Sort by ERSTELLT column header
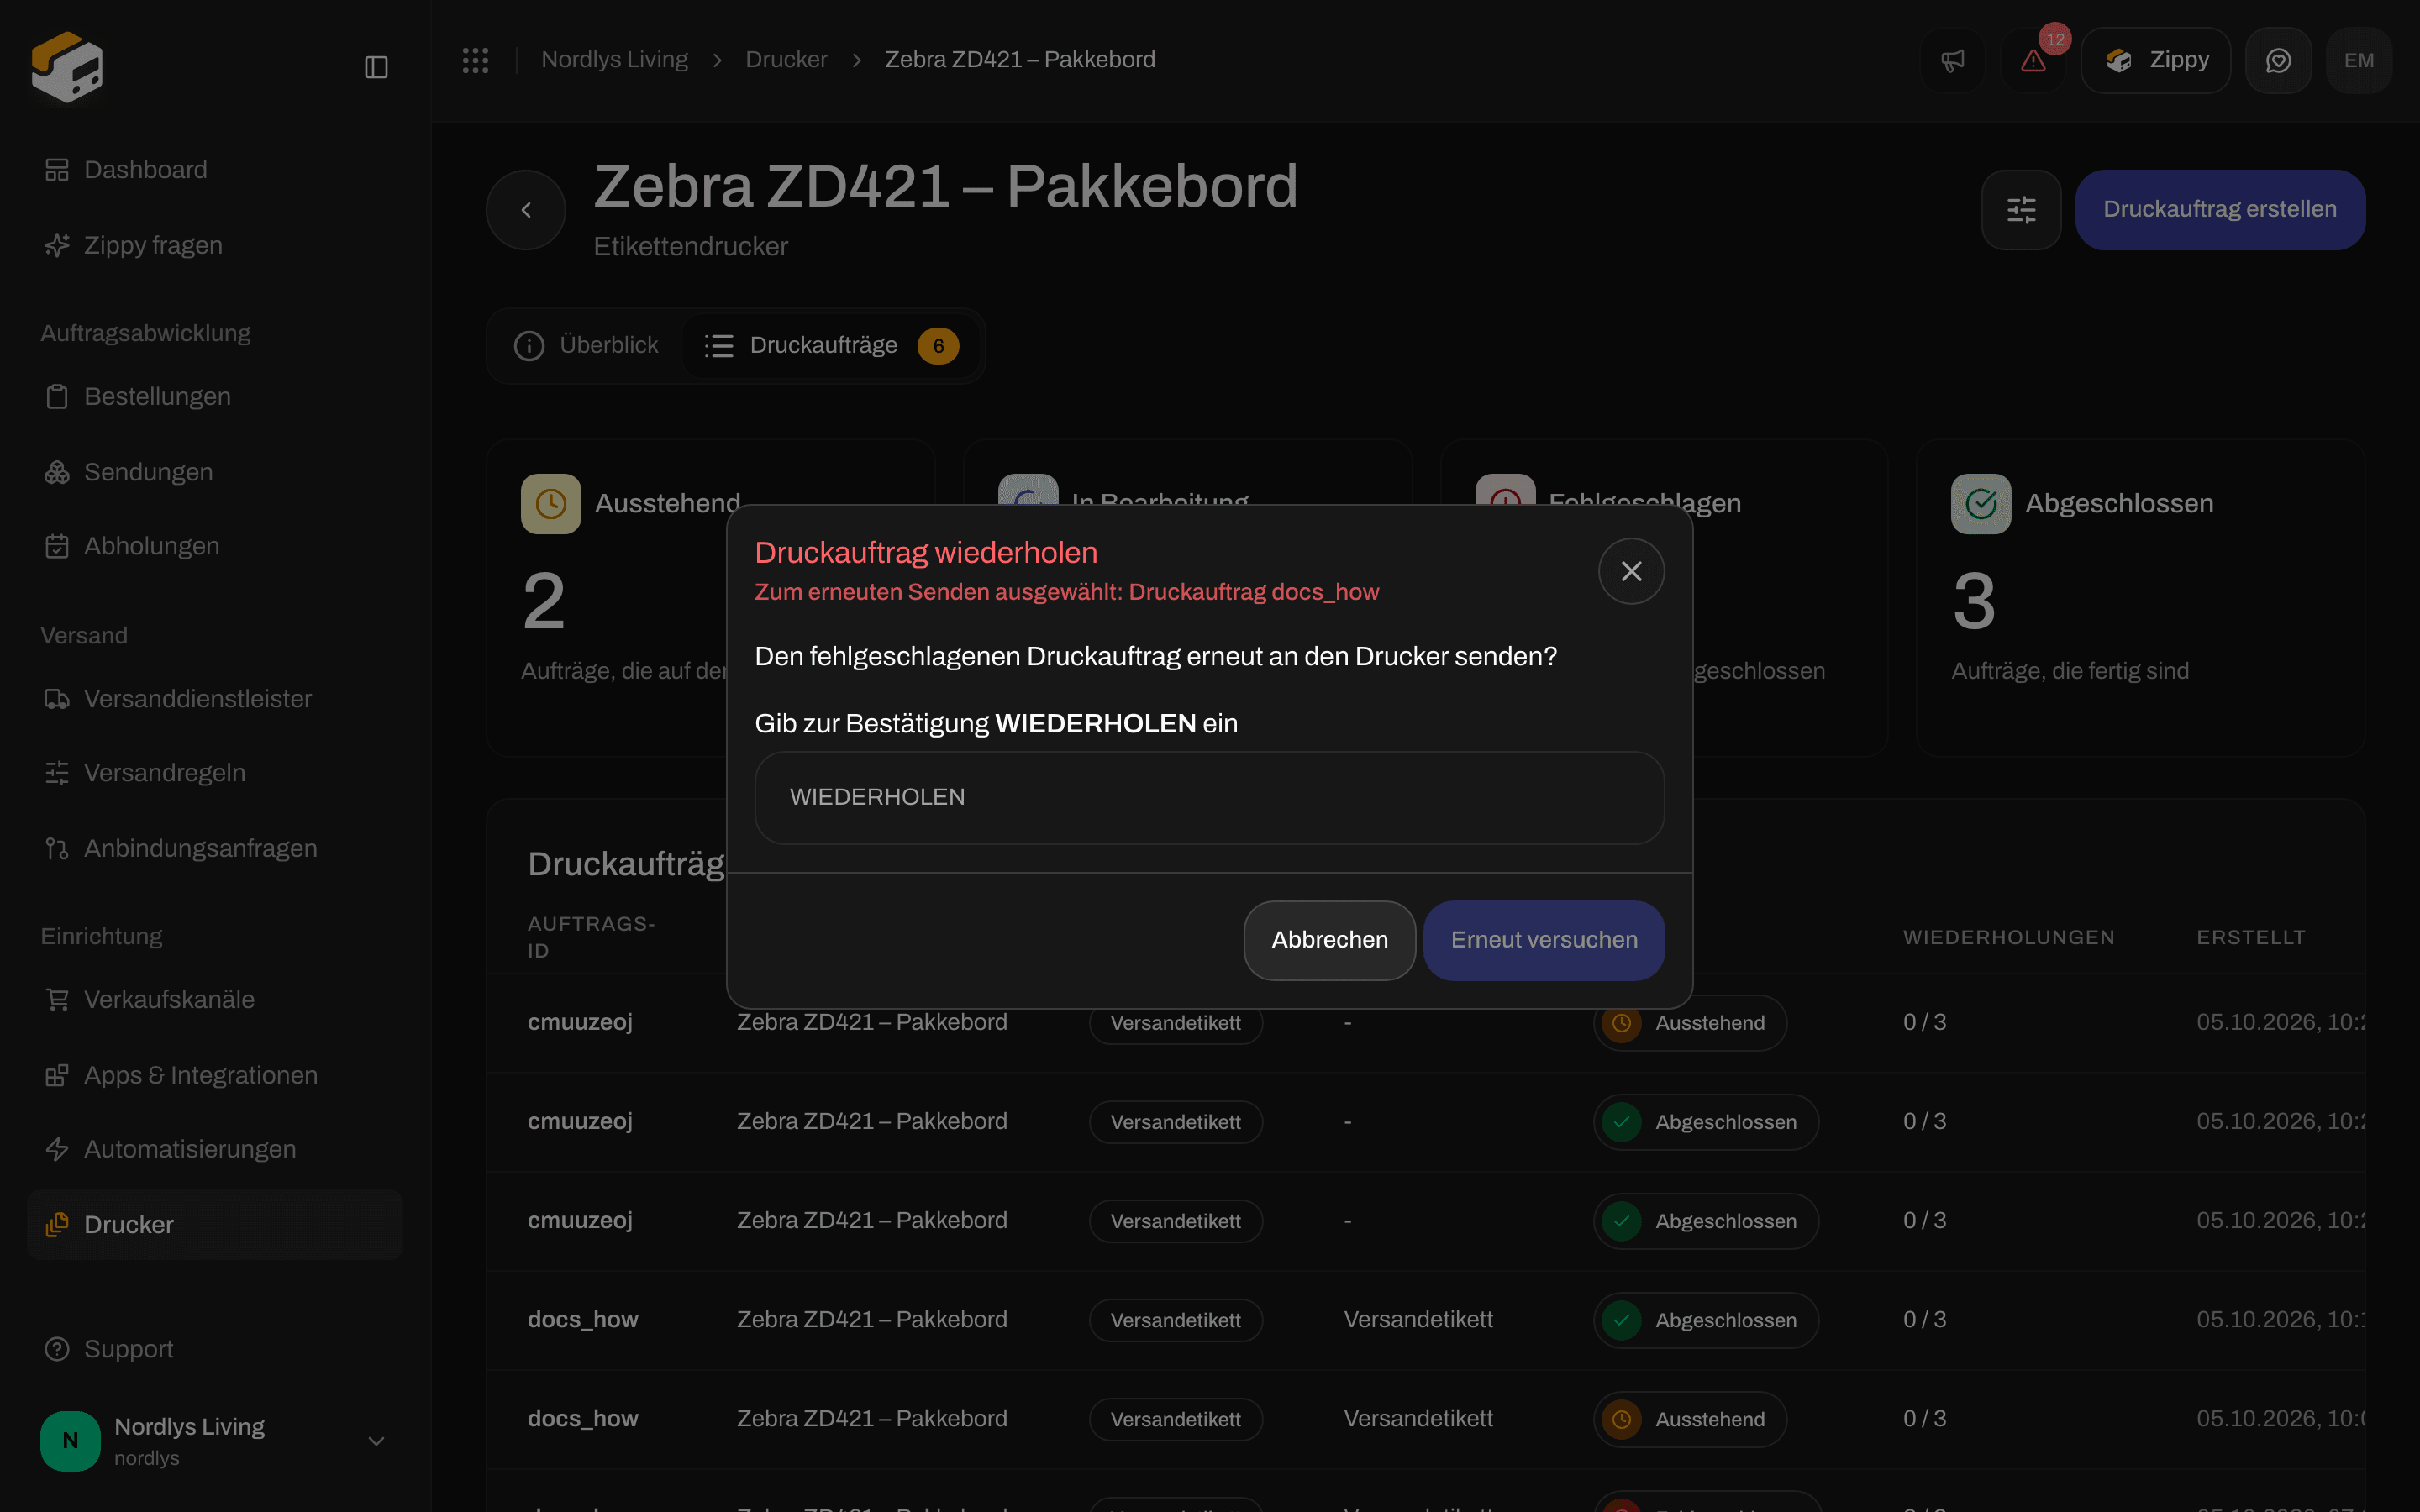2420x1512 pixels. click(x=2251, y=937)
